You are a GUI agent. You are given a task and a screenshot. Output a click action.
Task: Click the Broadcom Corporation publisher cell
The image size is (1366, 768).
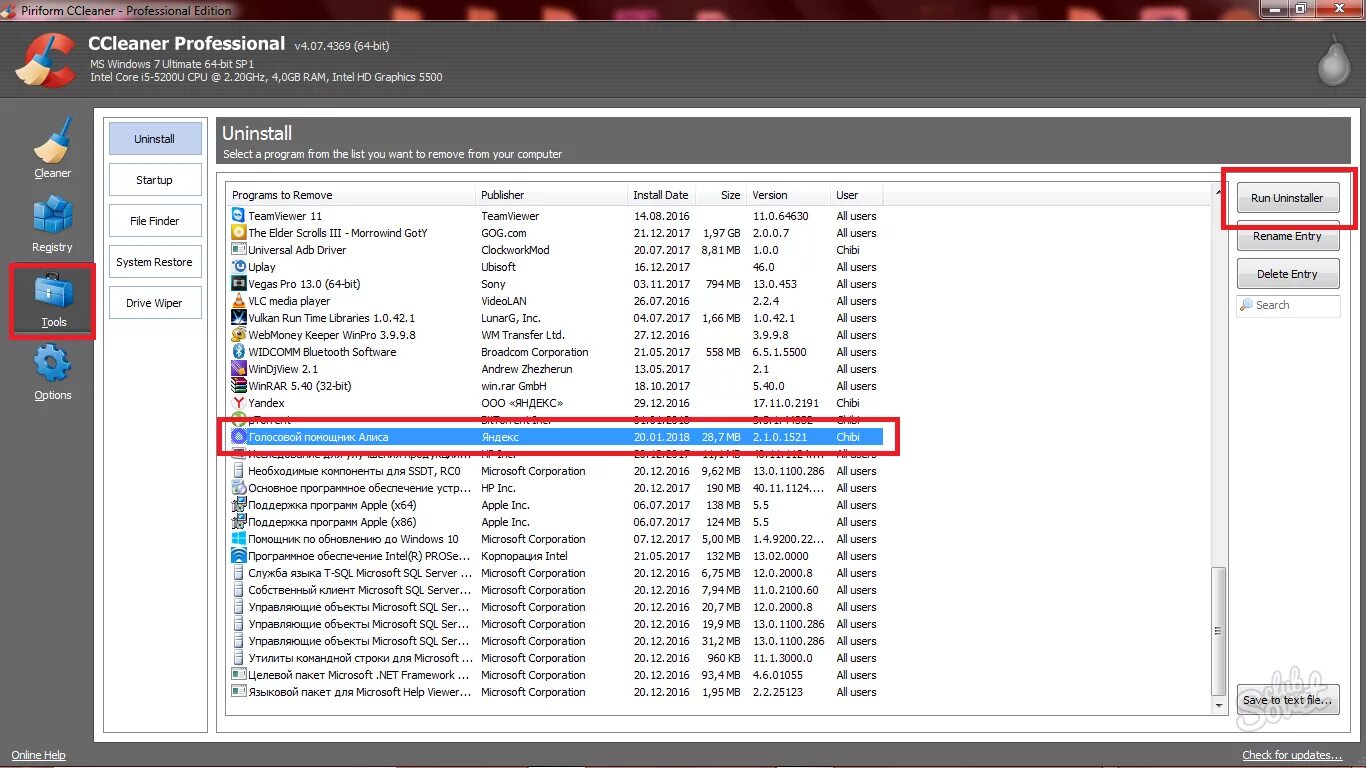tap(535, 352)
